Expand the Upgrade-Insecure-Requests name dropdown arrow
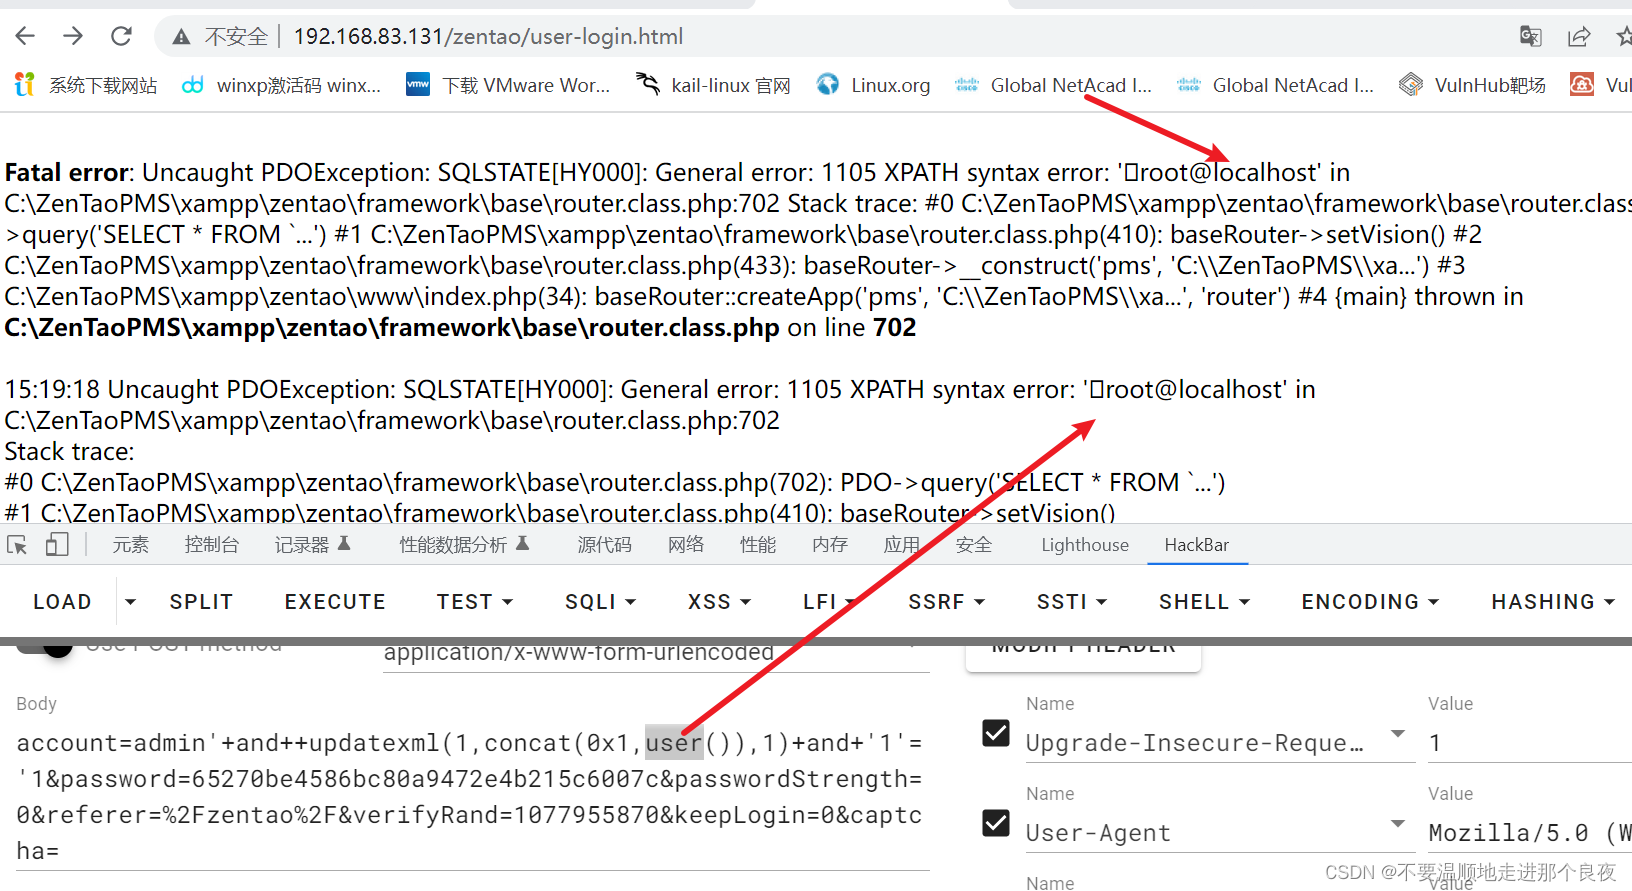This screenshot has height=891, width=1632. pos(1398,734)
